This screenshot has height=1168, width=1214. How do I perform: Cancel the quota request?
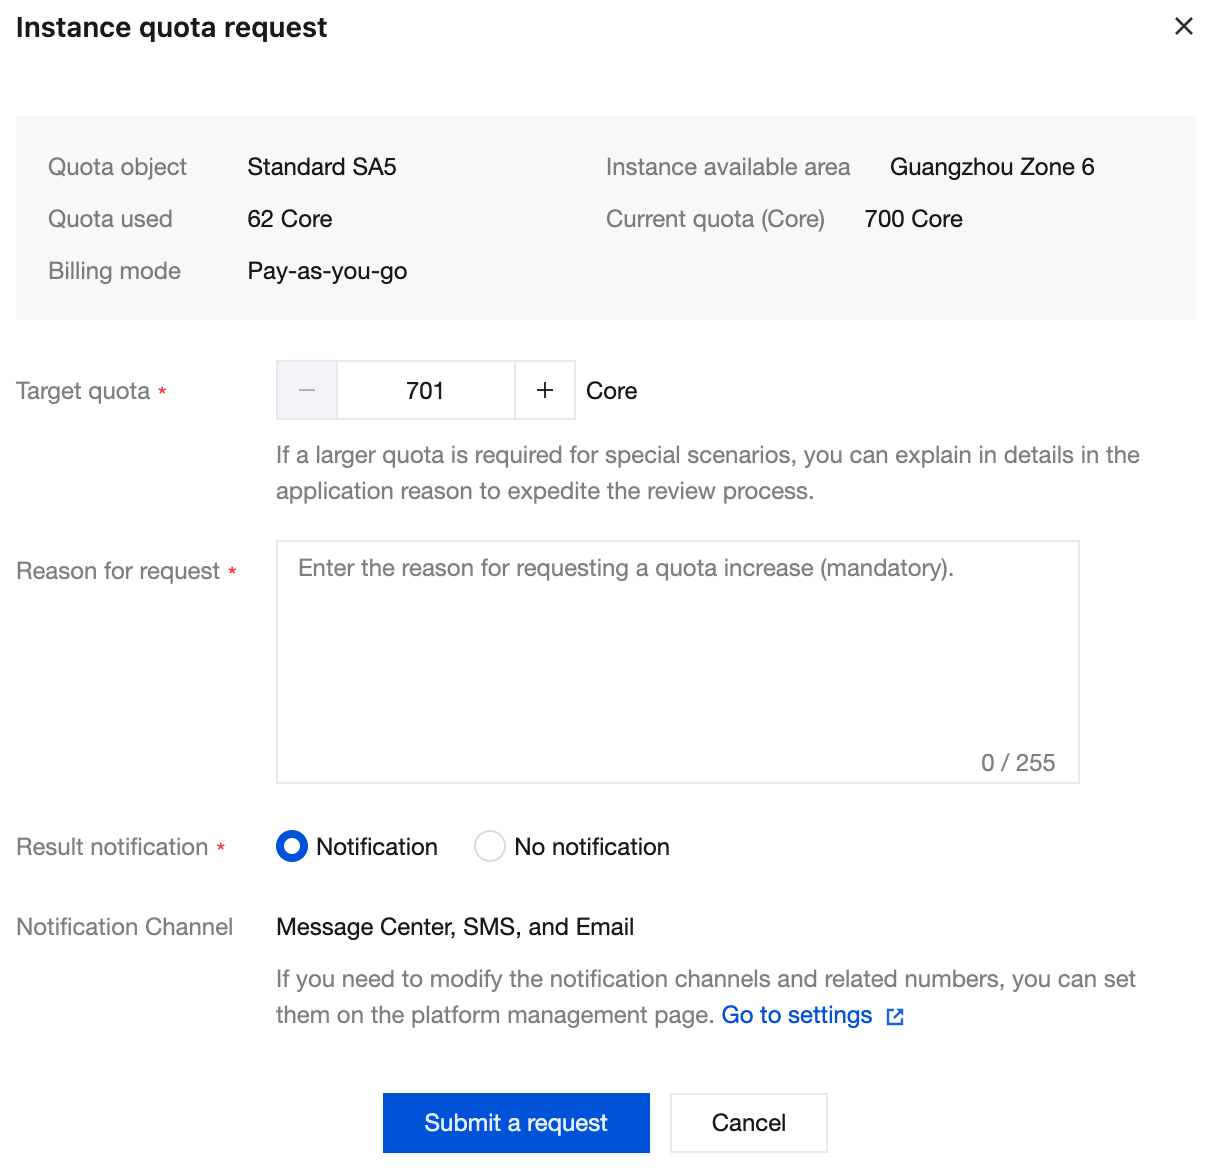pyautogui.click(x=748, y=1123)
